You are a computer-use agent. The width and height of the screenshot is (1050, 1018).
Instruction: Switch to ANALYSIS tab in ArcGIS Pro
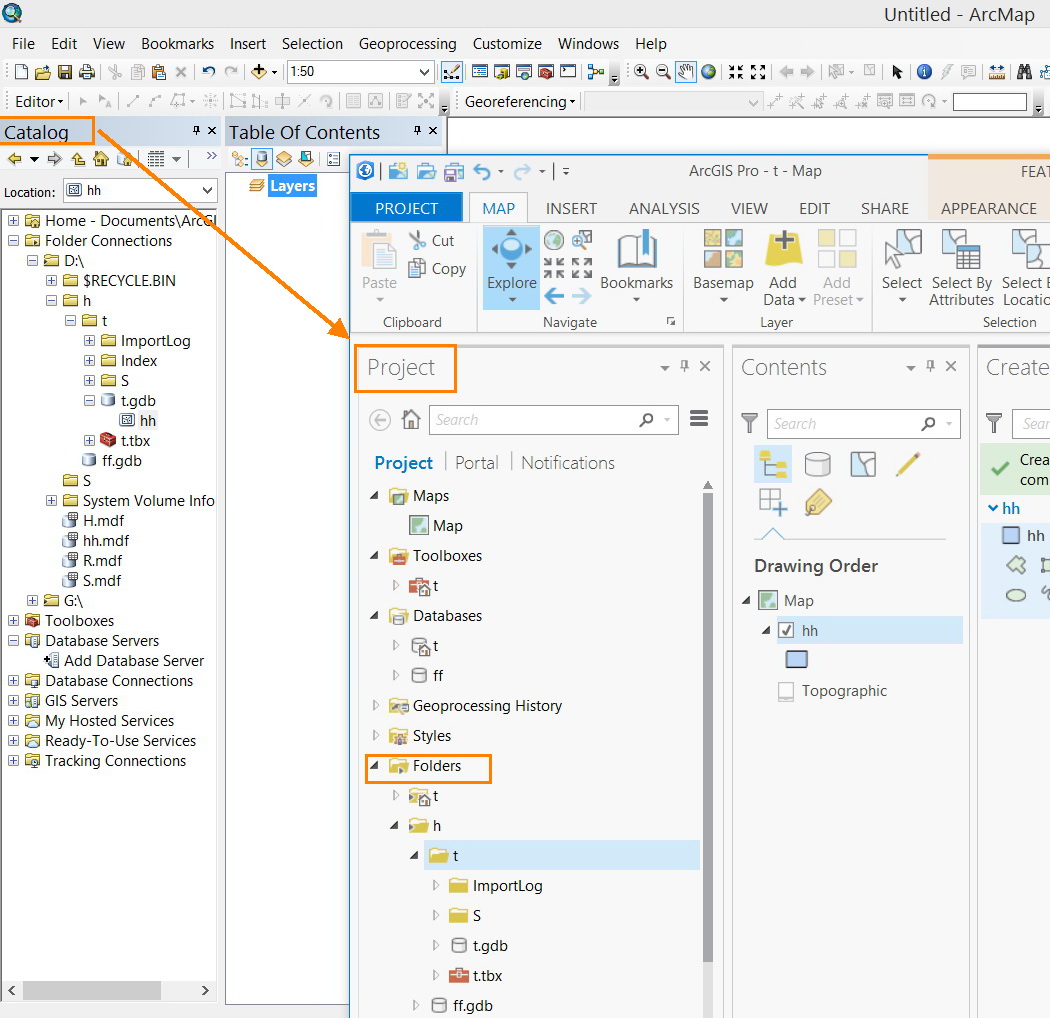[x=664, y=208]
